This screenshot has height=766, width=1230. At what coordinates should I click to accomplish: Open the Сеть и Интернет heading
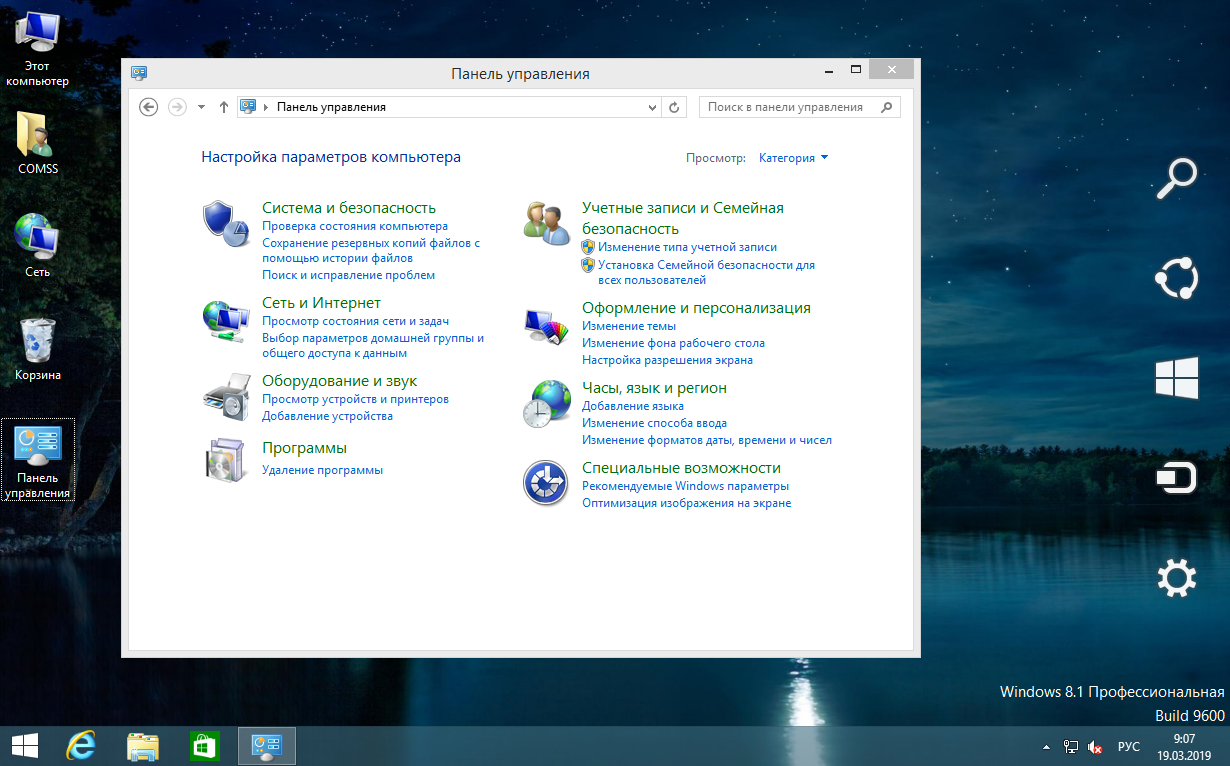[x=321, y=303]
